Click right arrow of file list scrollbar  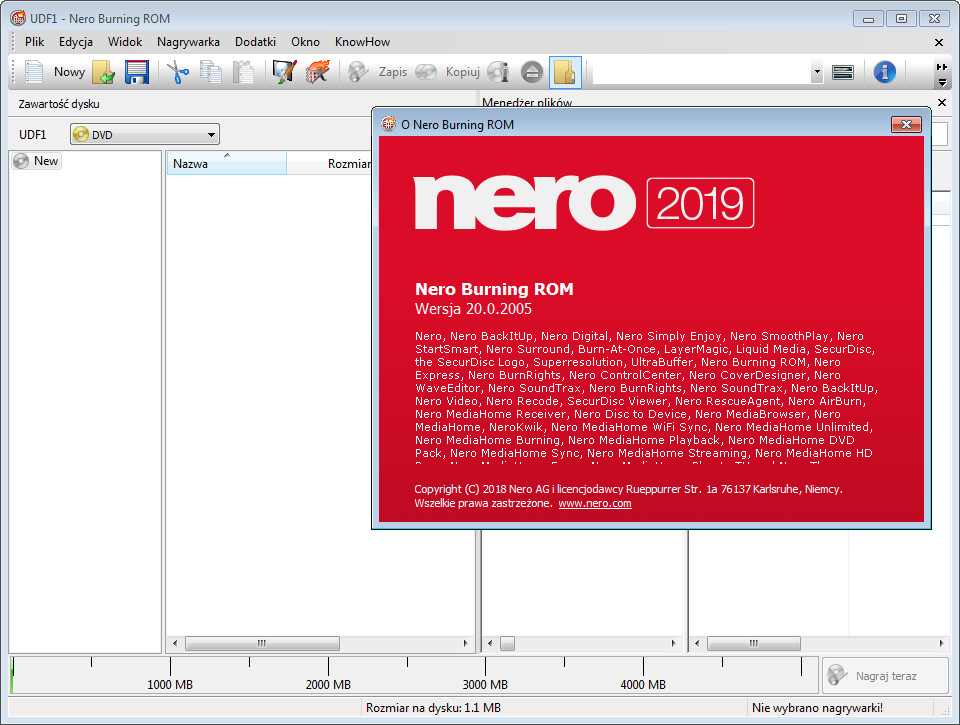941,643
